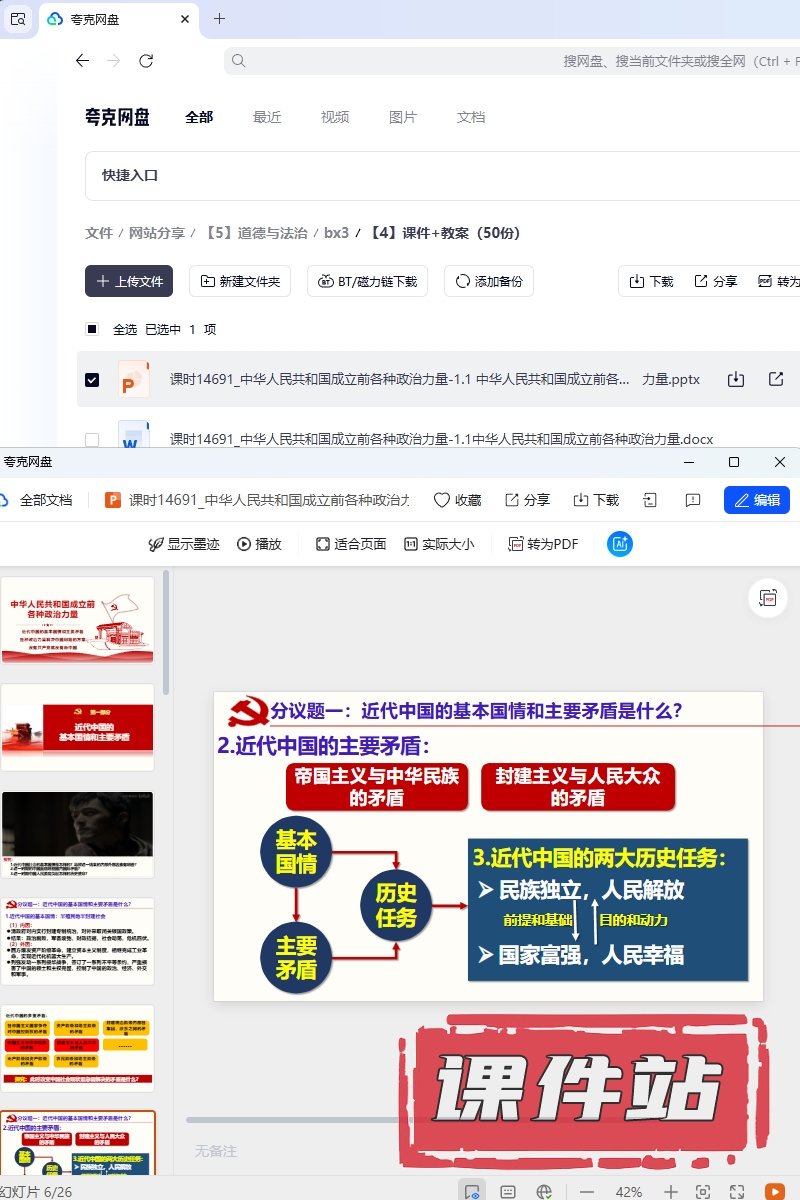Screen dimensions: 800x1200
Task: Click the blue AI assistant icon
Action: 620,544
